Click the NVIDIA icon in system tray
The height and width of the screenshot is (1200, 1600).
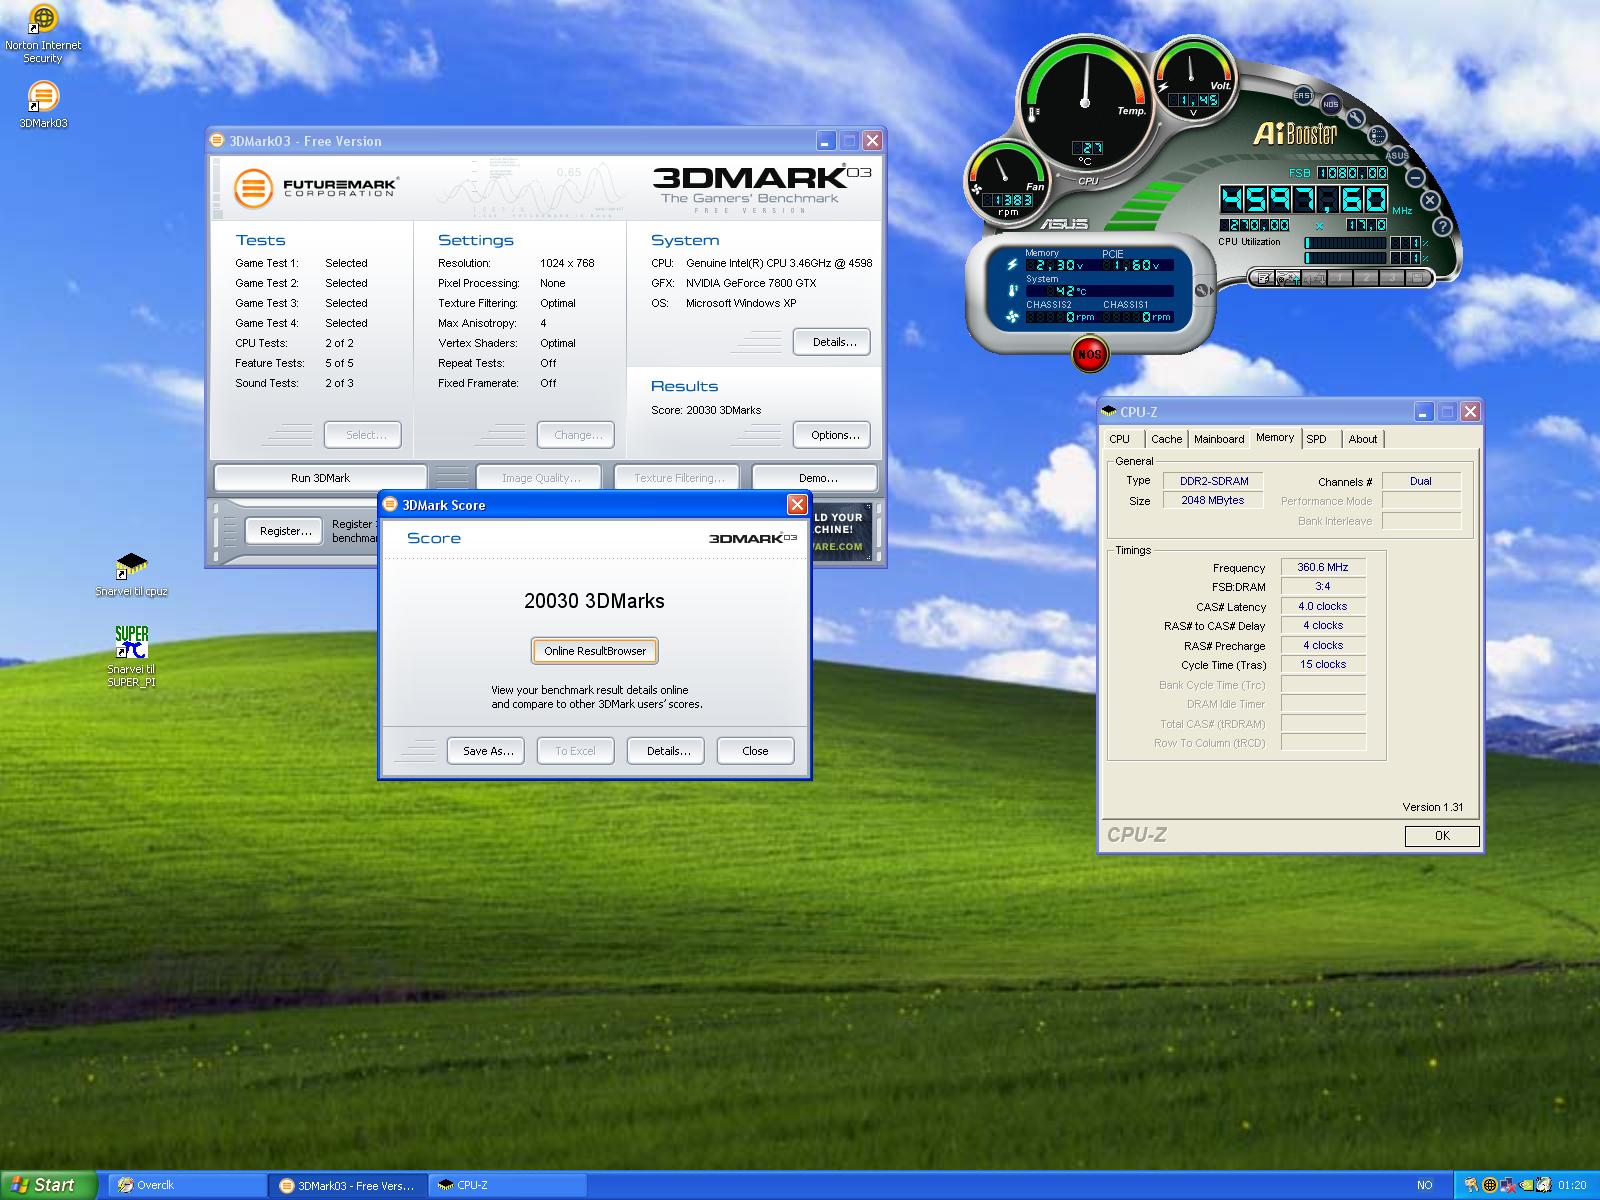[x=1527, y=1185]
